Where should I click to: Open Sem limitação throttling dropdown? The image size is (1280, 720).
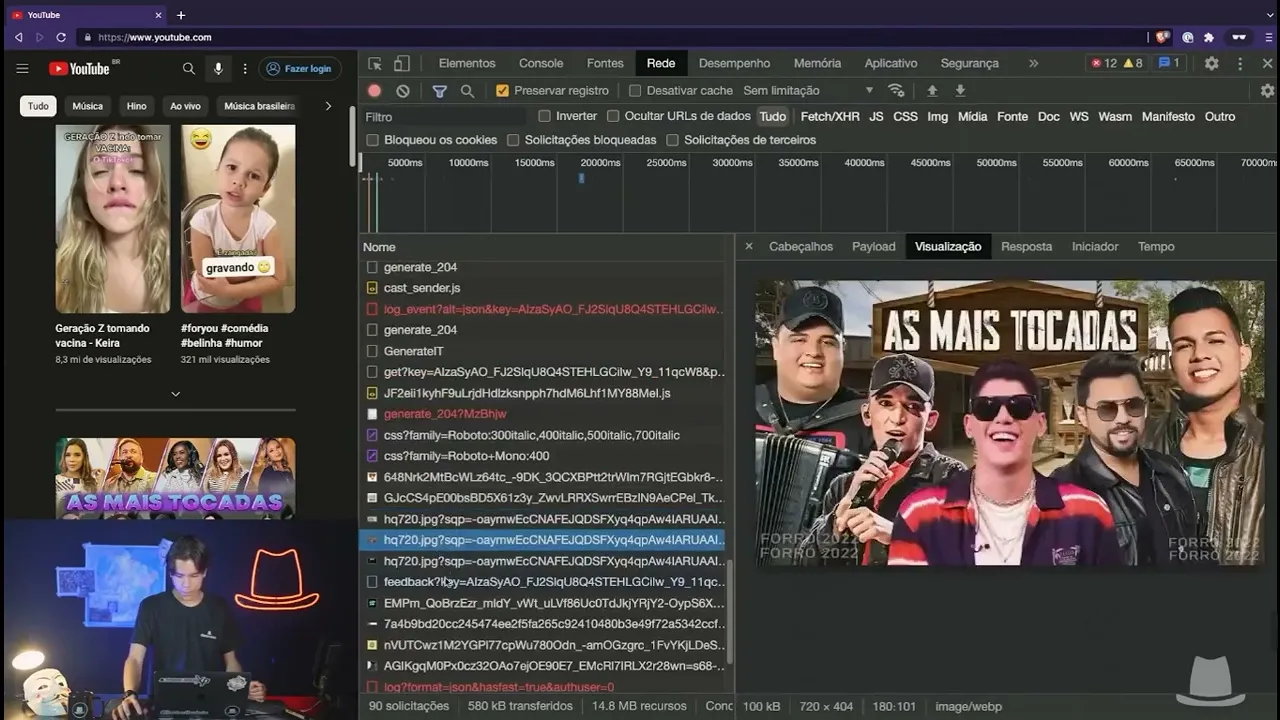click(808, 90)
